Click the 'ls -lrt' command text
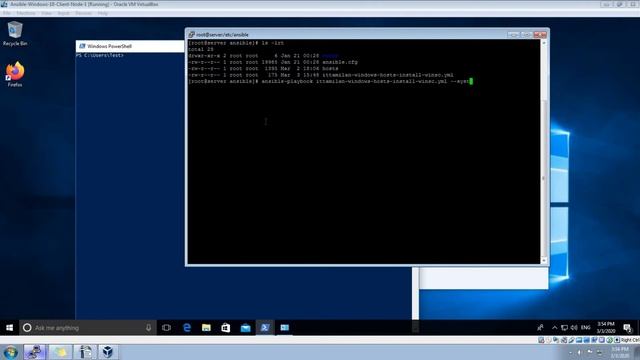 [272, 43]
